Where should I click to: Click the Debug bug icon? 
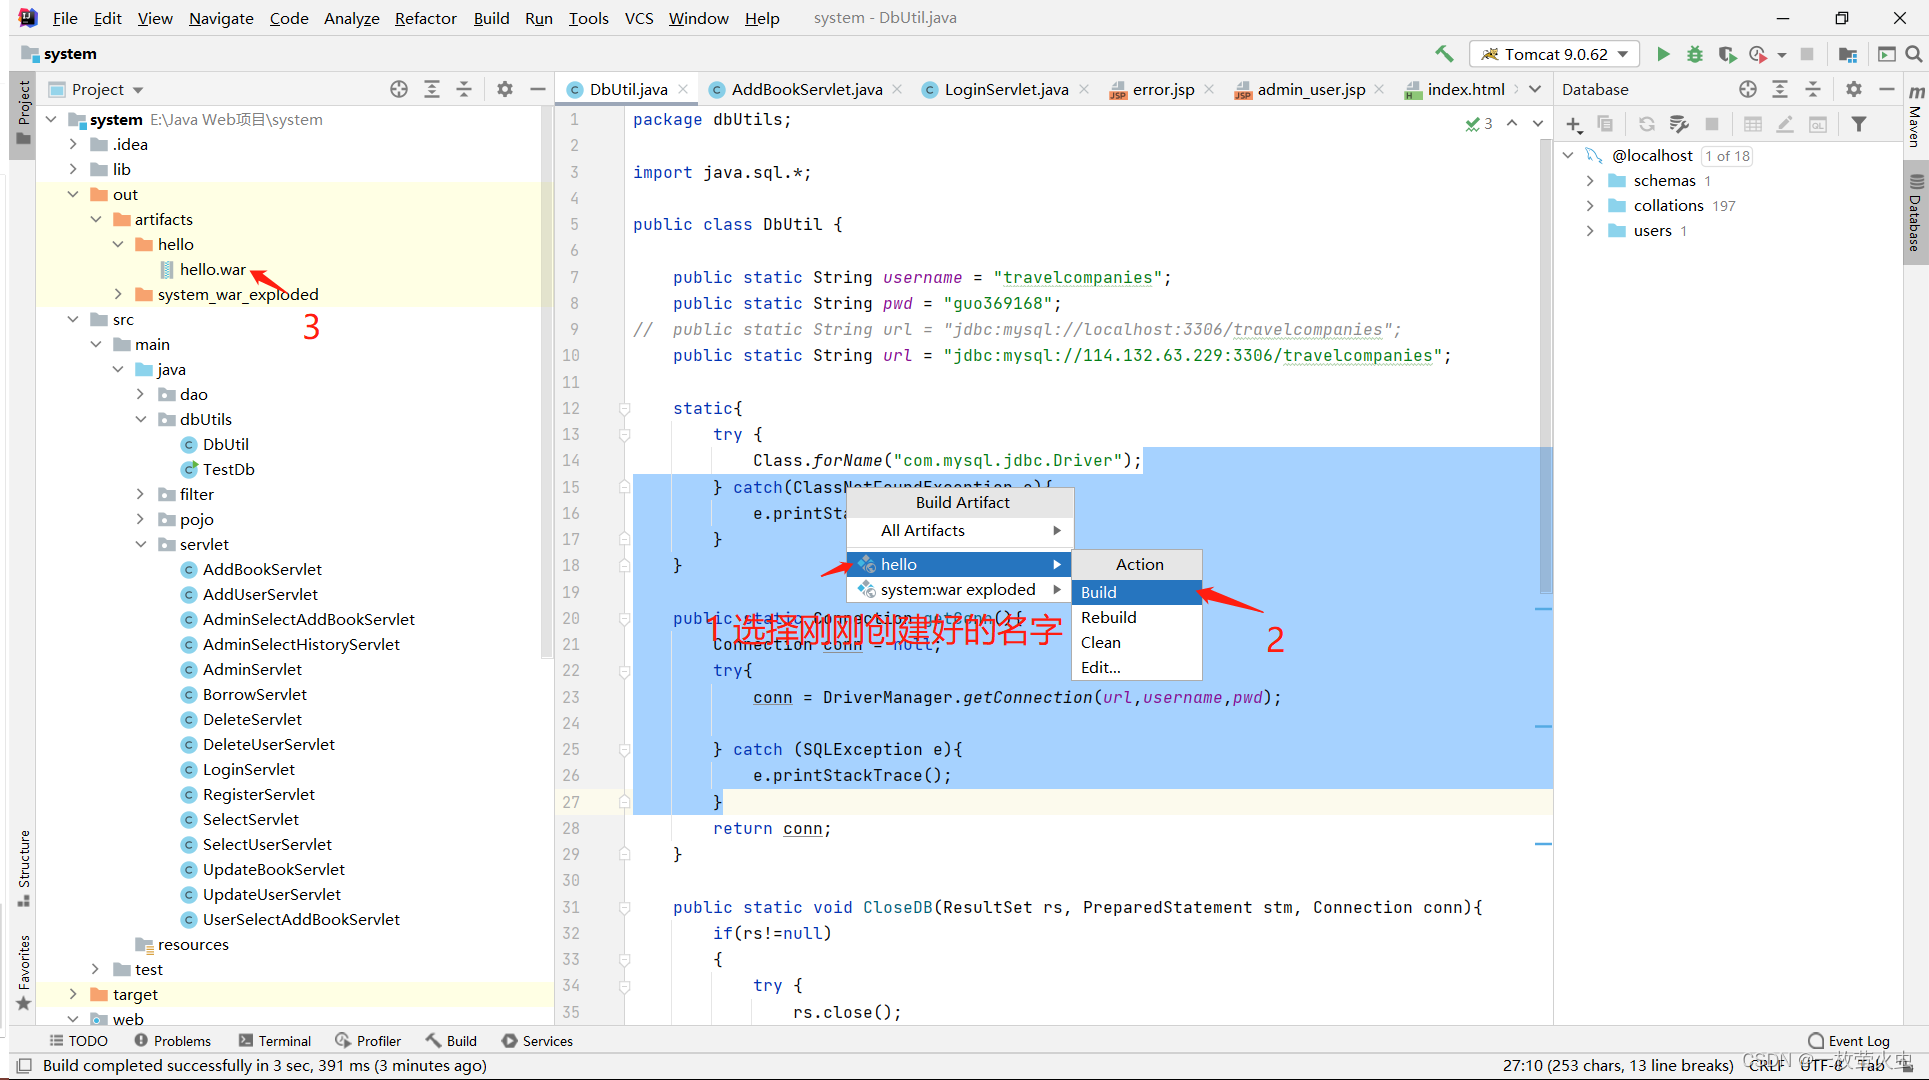[1694, 54]
